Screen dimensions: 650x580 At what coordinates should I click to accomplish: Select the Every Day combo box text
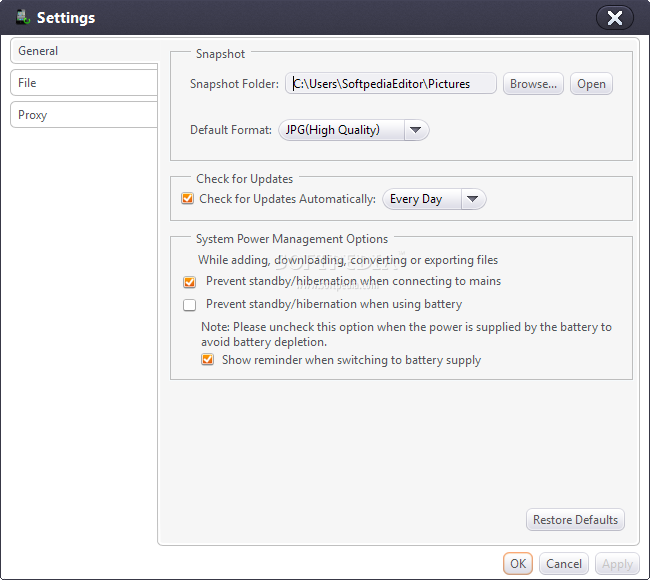tap(416, 199)
